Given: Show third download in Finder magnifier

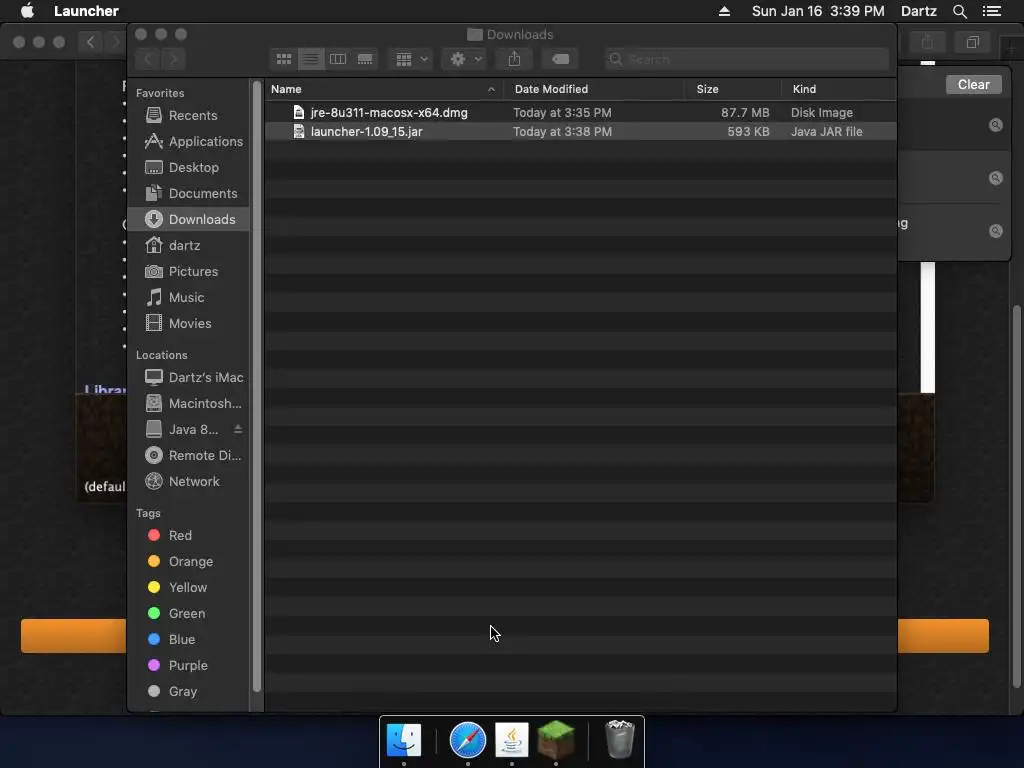Looking at the screenshot, I should pos(995,231).
